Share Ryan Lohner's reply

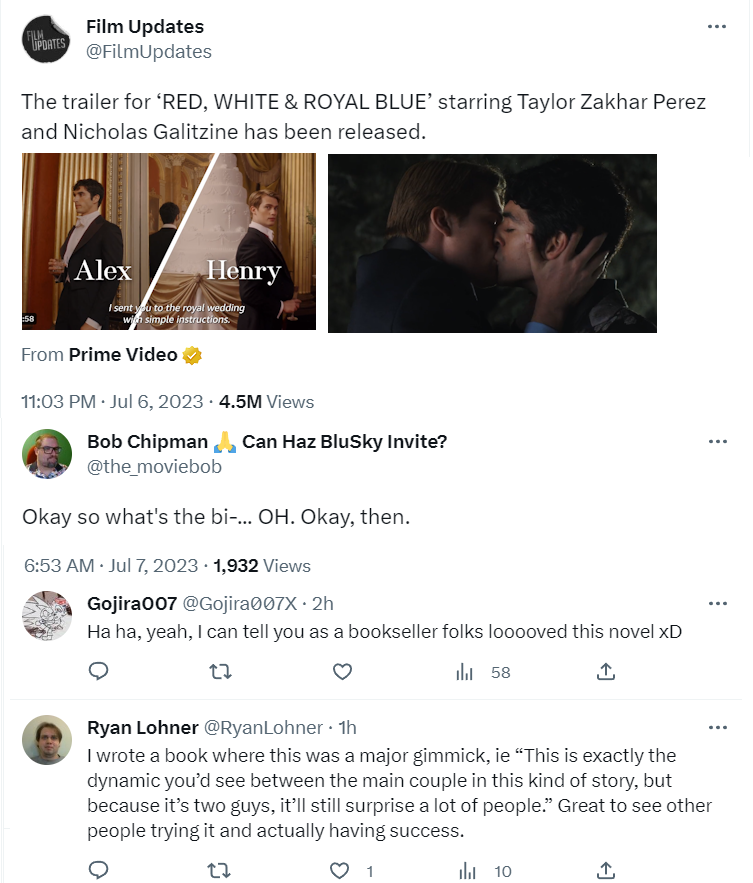pos(605,870)
